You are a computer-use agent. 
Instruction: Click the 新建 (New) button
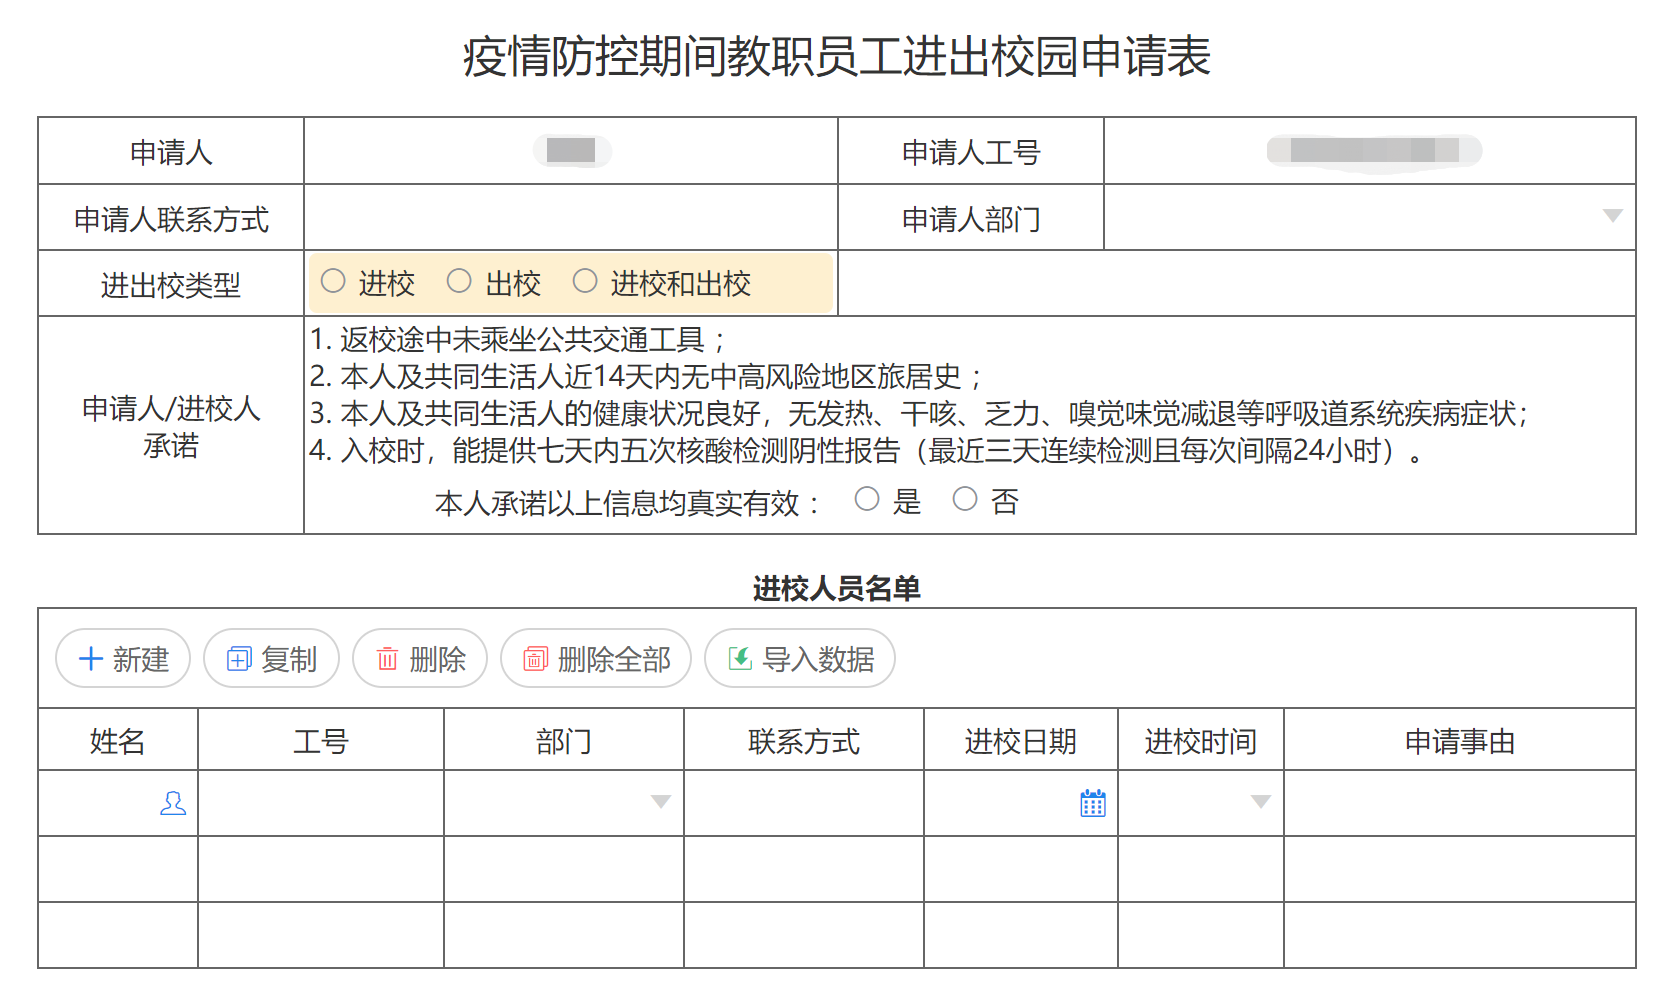(123, 659)
